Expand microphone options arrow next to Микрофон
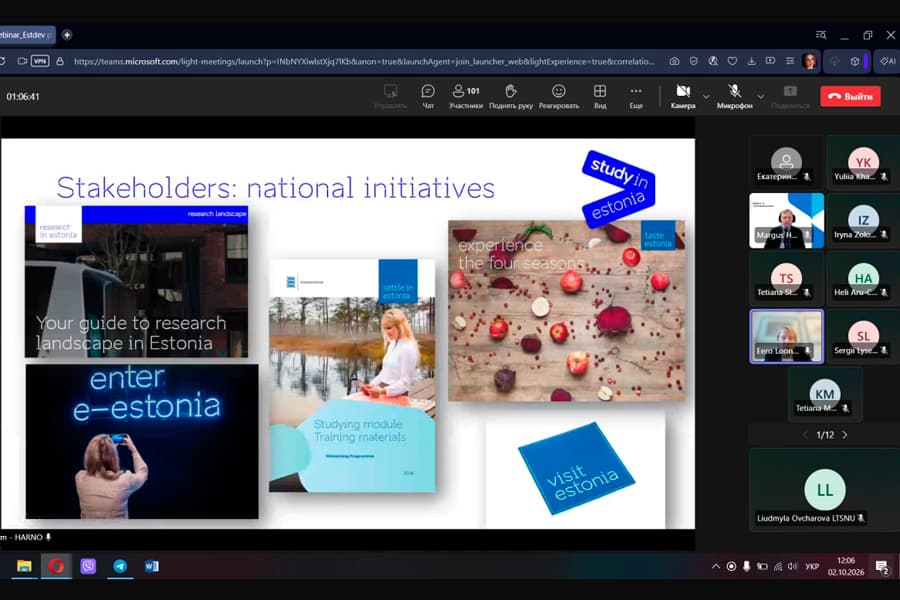The height and width of the screenshot is (600, 900). pos(761,96)
